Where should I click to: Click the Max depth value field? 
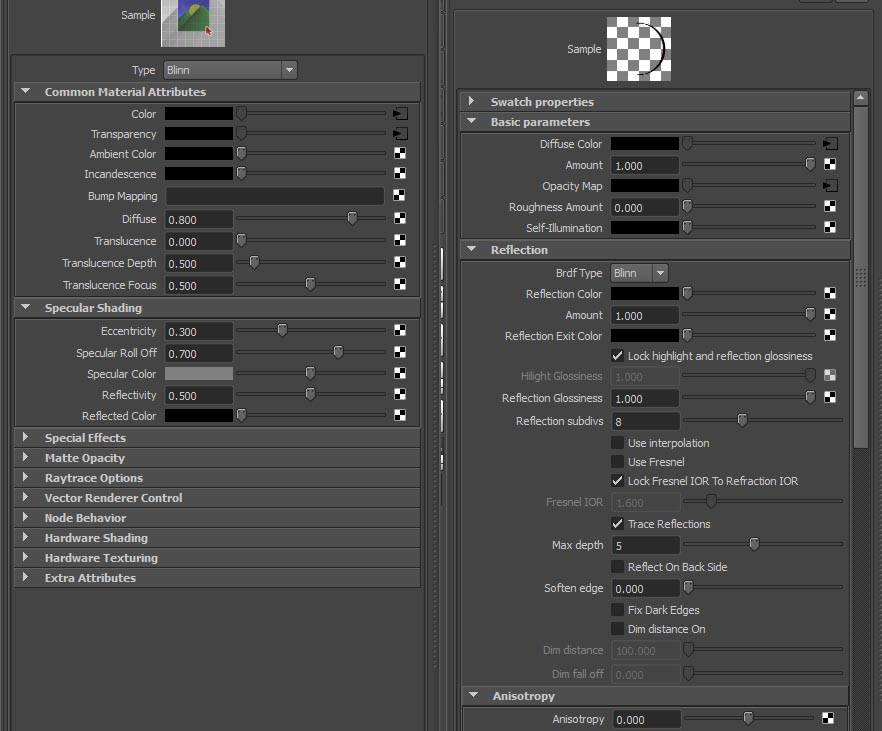pos(645,545)
